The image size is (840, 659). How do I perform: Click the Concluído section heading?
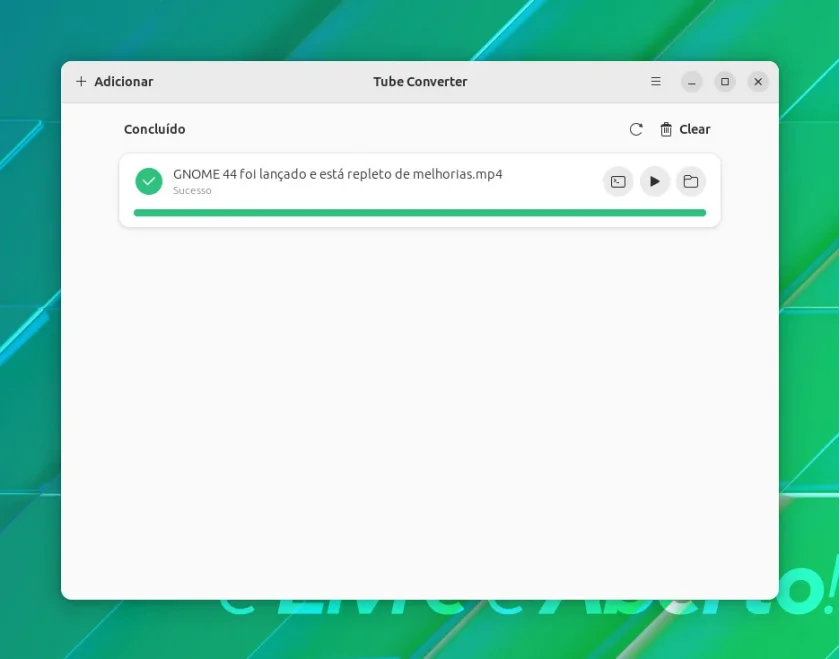tap(155, 129)
